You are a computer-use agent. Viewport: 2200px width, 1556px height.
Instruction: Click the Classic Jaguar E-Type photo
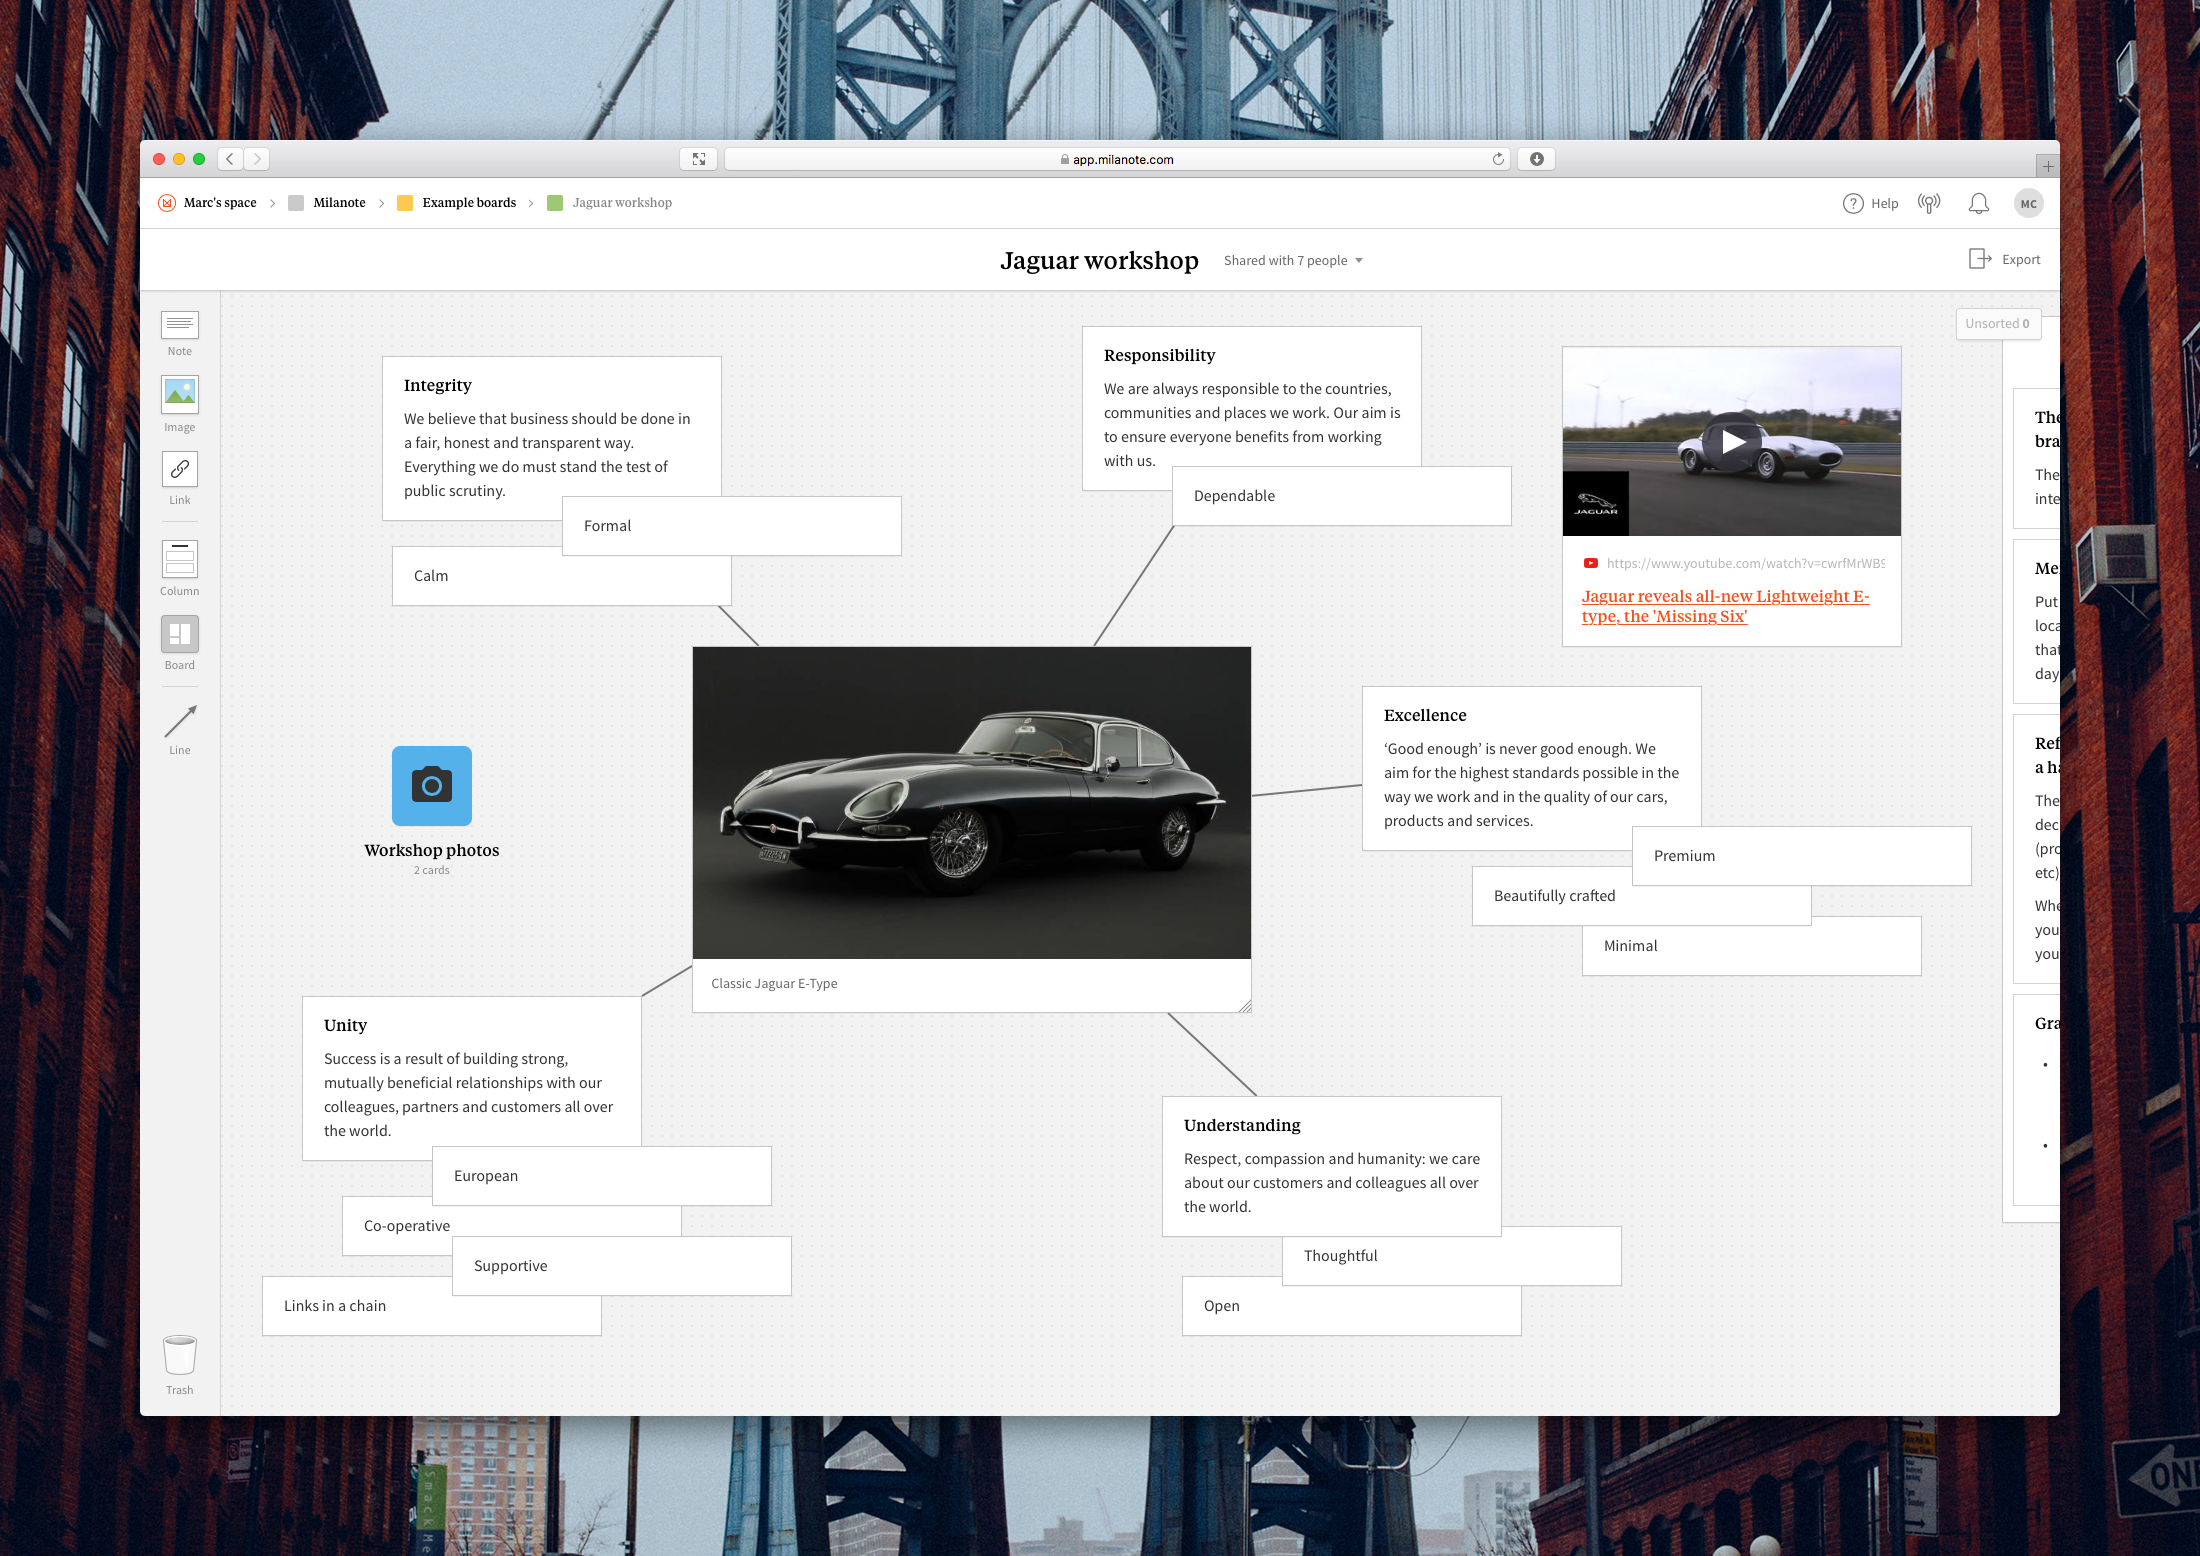click(971, 803)
